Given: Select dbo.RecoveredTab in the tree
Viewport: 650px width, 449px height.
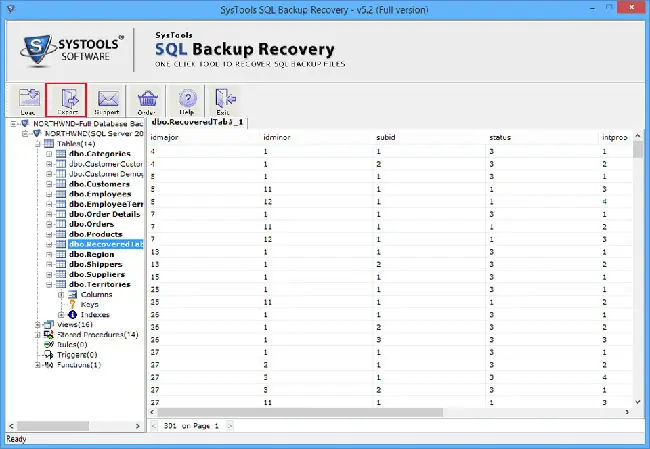Looking at the screenshot, I should pyautogui.click(x=106, y=244).
